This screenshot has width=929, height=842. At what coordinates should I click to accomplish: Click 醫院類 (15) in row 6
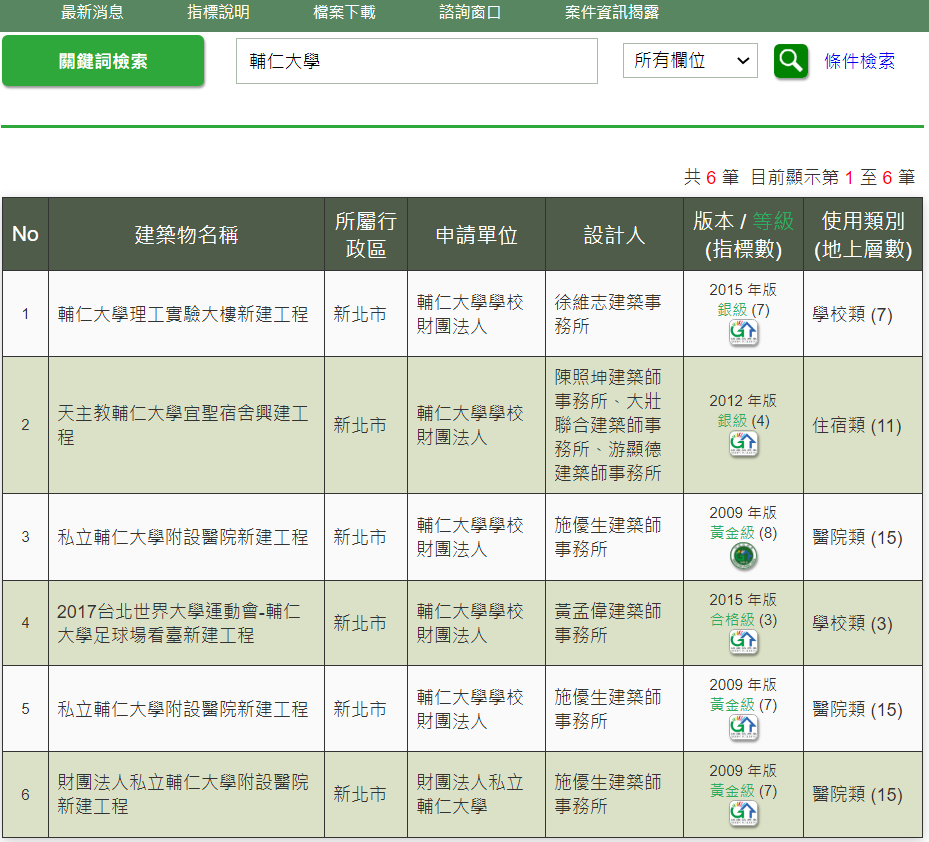857,795
